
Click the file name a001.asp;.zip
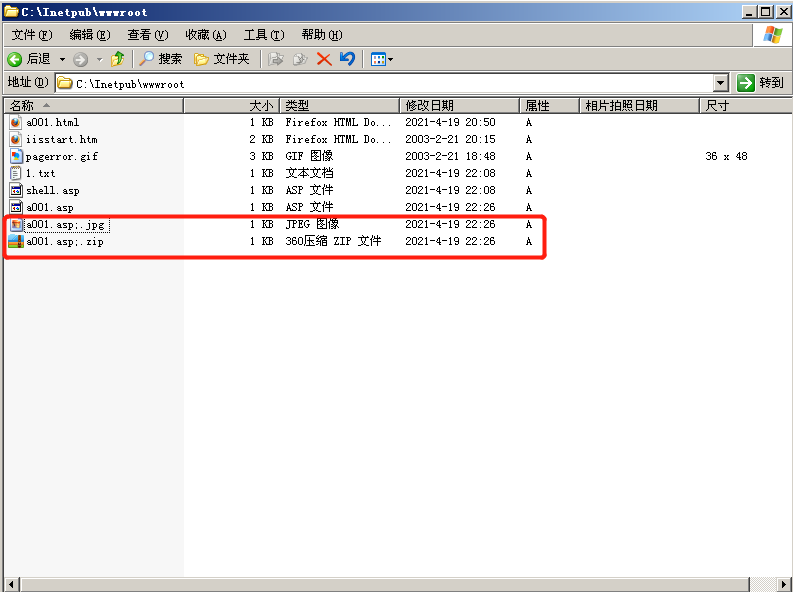tap(65, 242)
